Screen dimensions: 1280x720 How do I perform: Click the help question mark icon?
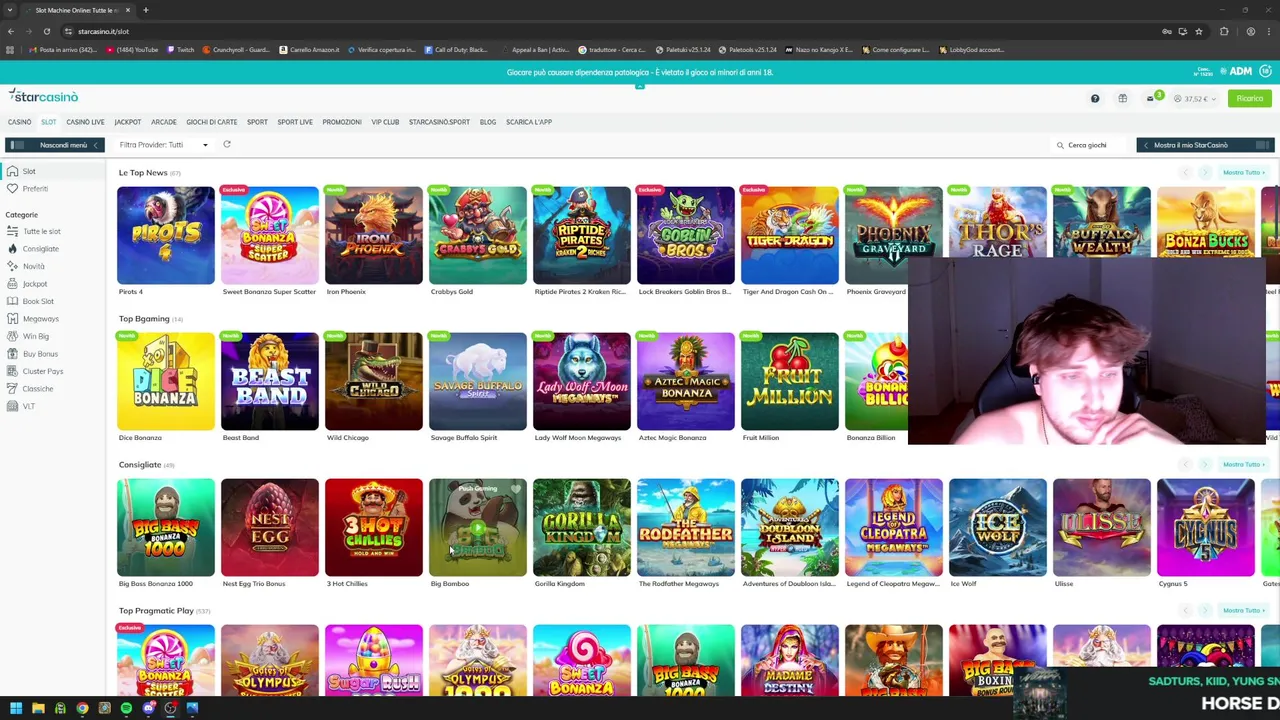1095,98
